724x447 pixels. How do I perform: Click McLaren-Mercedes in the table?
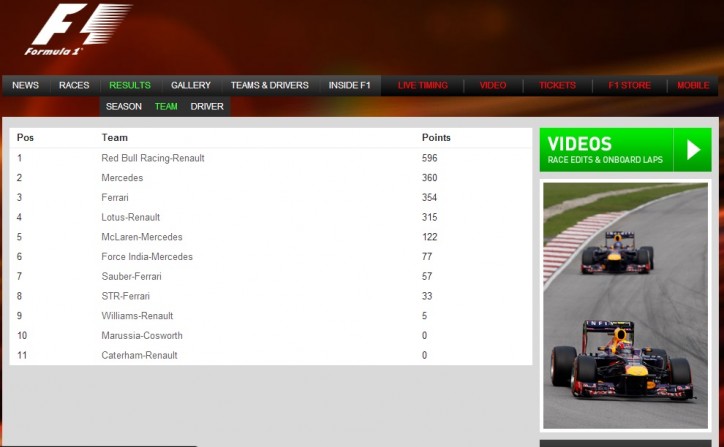coord(142,237)
